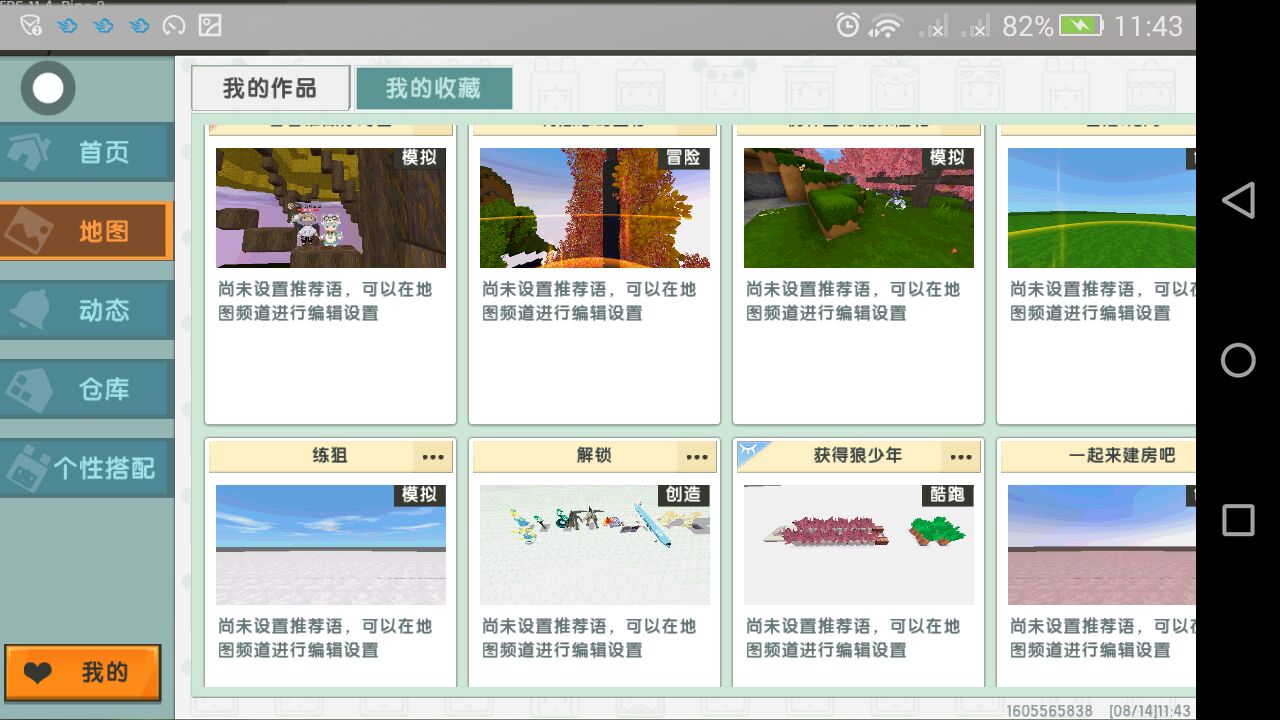The width and height of the screenshot is (1280, 720).
Task: Go to 动态 in the sidebar
Action: [87, 310]
